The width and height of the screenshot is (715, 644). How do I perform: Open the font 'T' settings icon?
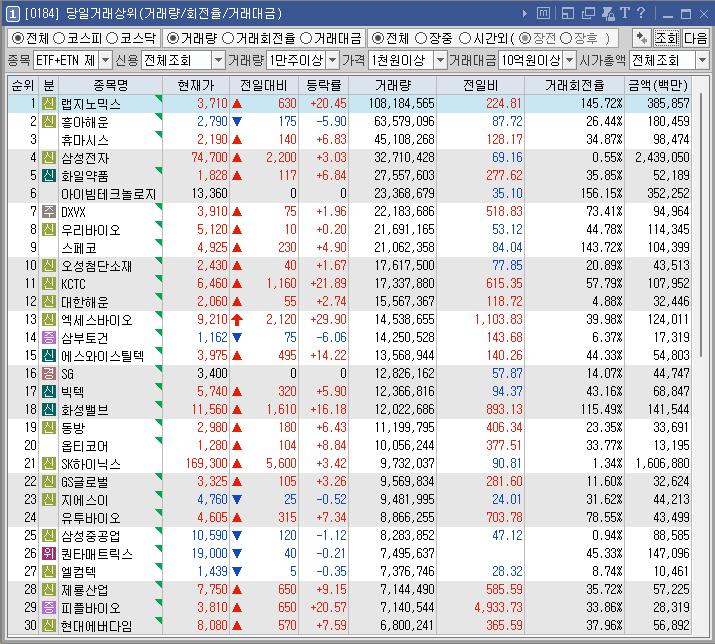tap(625, 13)
